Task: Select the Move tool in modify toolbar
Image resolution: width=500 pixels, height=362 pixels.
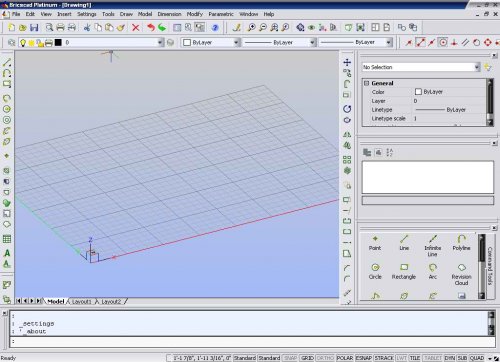Action: pos(347,62)
